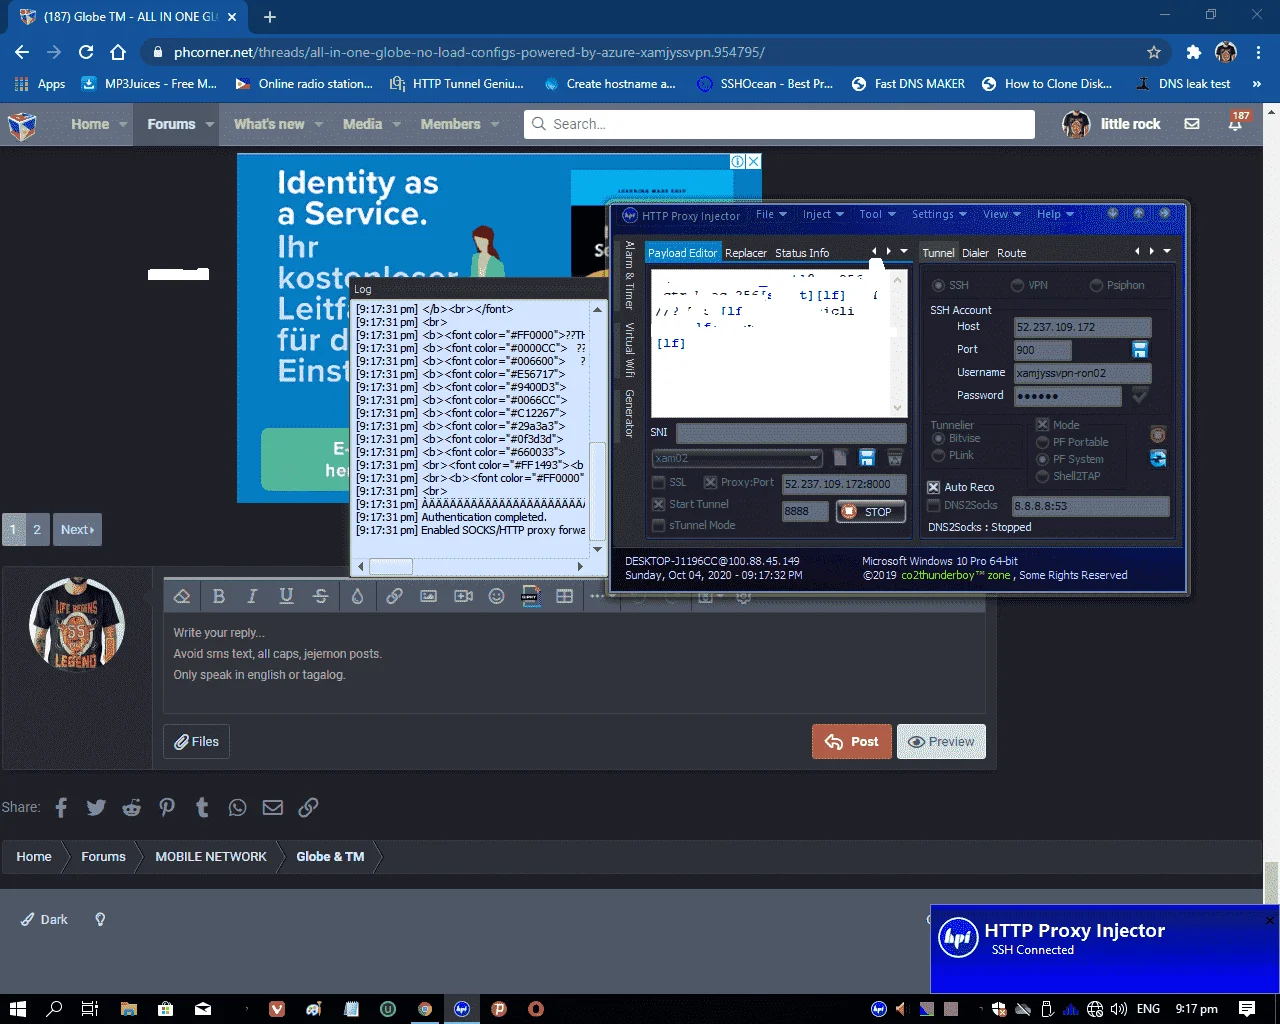Toggle the Proxy:Port checkbox

tap(710, 483)
